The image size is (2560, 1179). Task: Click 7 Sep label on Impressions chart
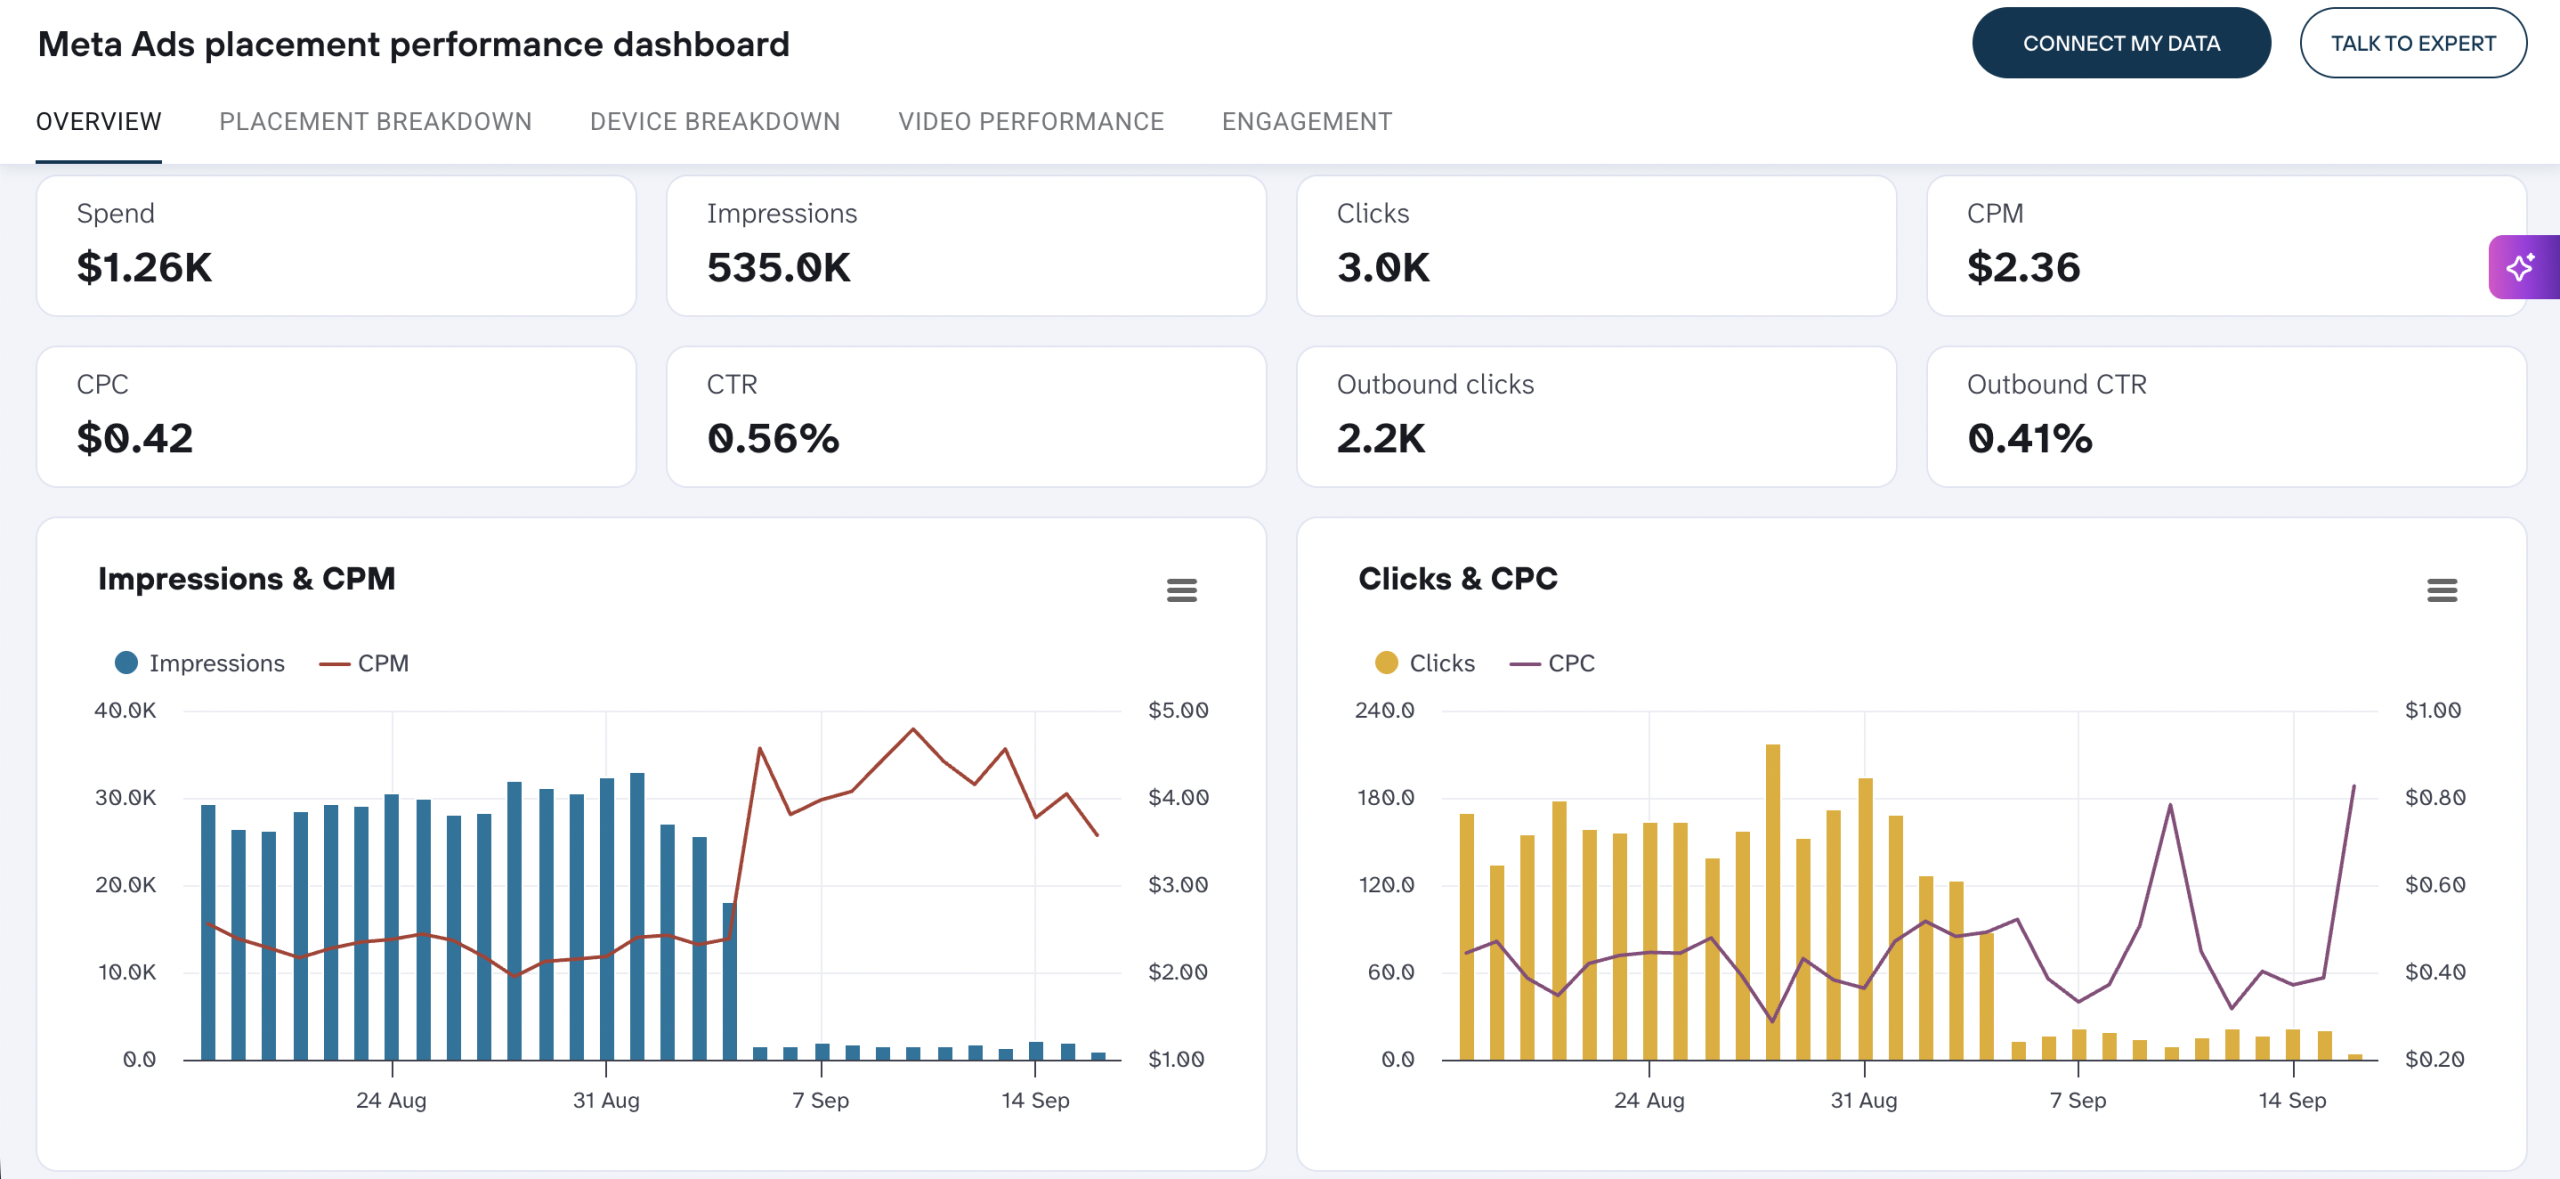tap(821, 1100)
